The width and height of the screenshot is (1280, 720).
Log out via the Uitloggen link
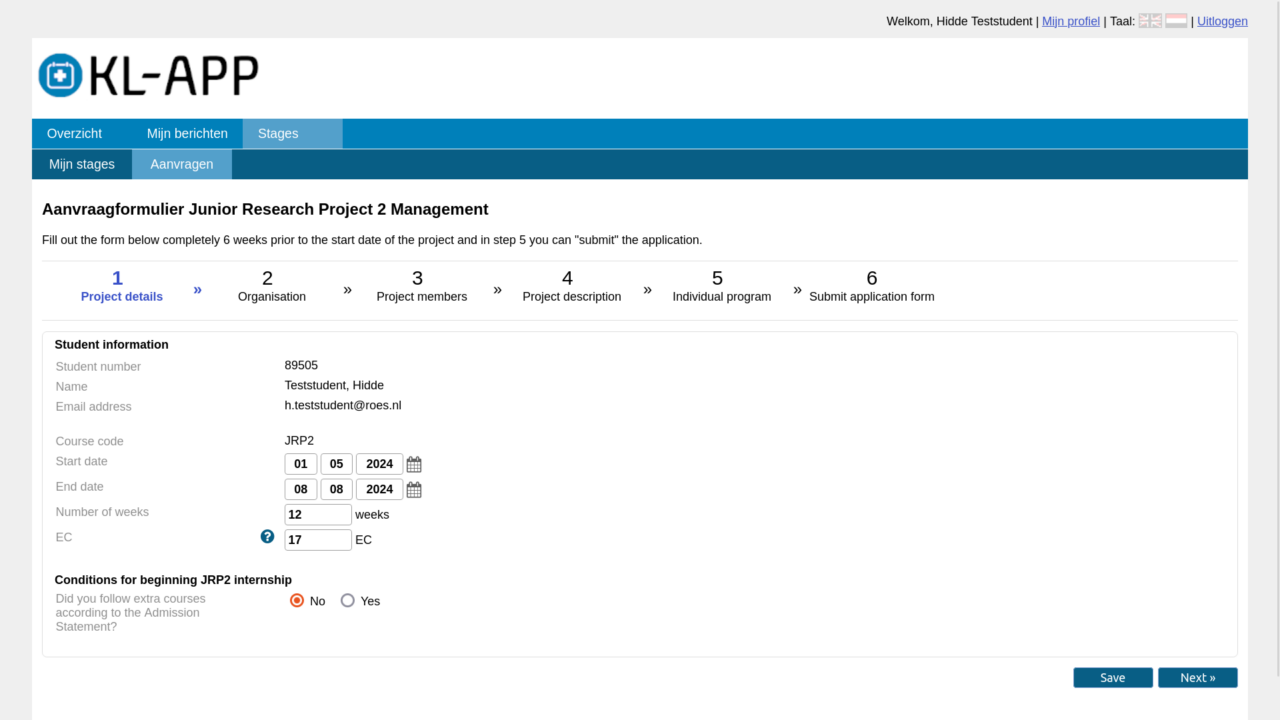click(1222, 21)
